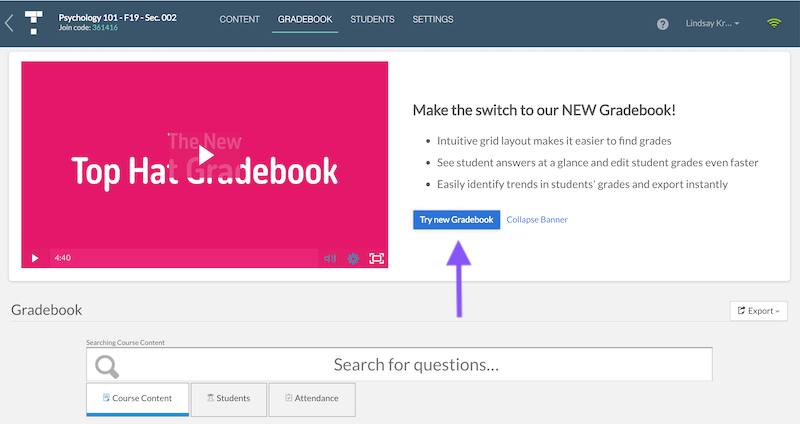Viewport: 800px width, 424px height.
Task: Click the join code 361416
Action: (105, 28)
